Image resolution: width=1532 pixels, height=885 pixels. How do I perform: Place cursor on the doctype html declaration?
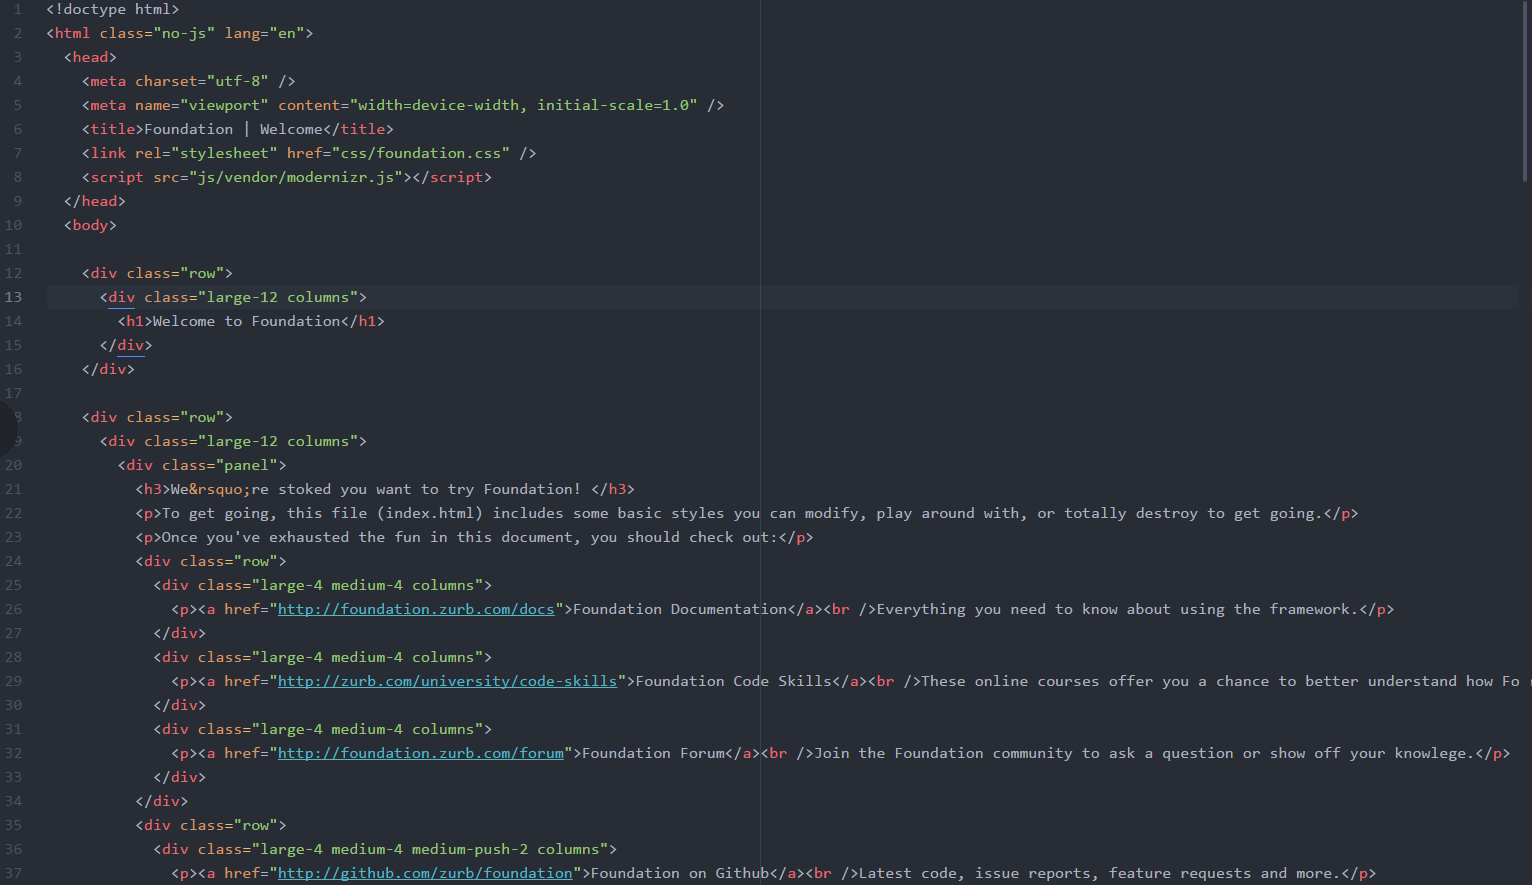112,8
